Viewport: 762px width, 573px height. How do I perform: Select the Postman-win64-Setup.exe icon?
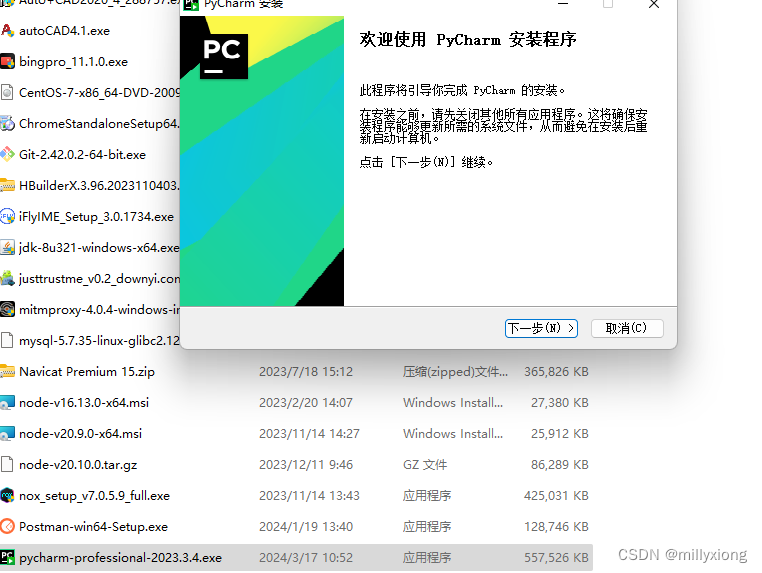click(x=7, y=526)
